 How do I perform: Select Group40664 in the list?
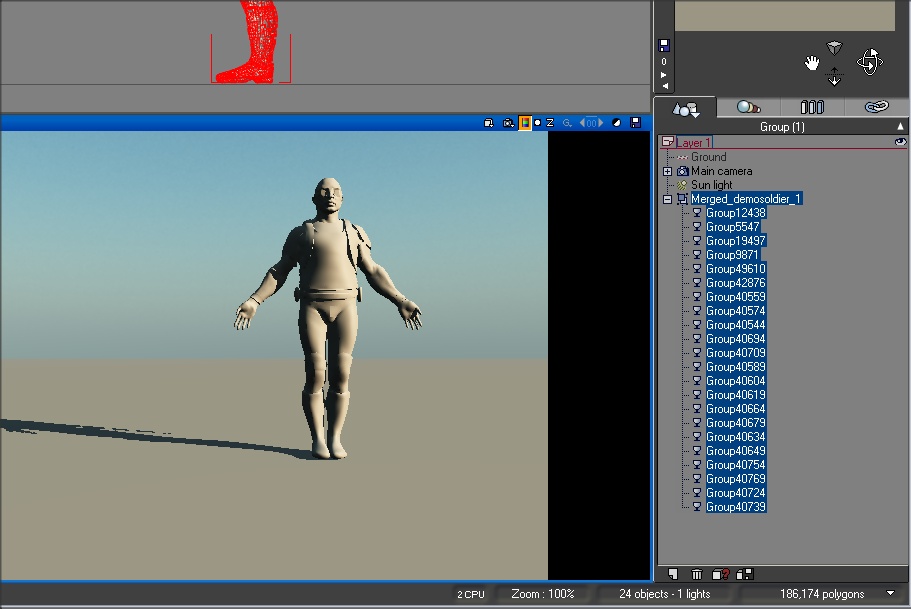point(736,409)
